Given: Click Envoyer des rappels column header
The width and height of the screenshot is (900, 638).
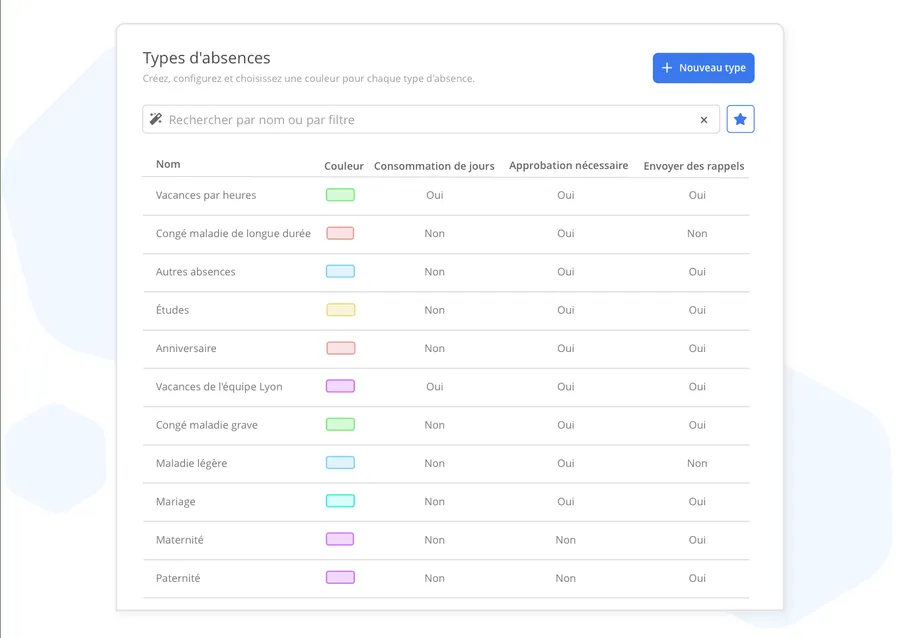Looking at the screenshot, I should (693, 166).
